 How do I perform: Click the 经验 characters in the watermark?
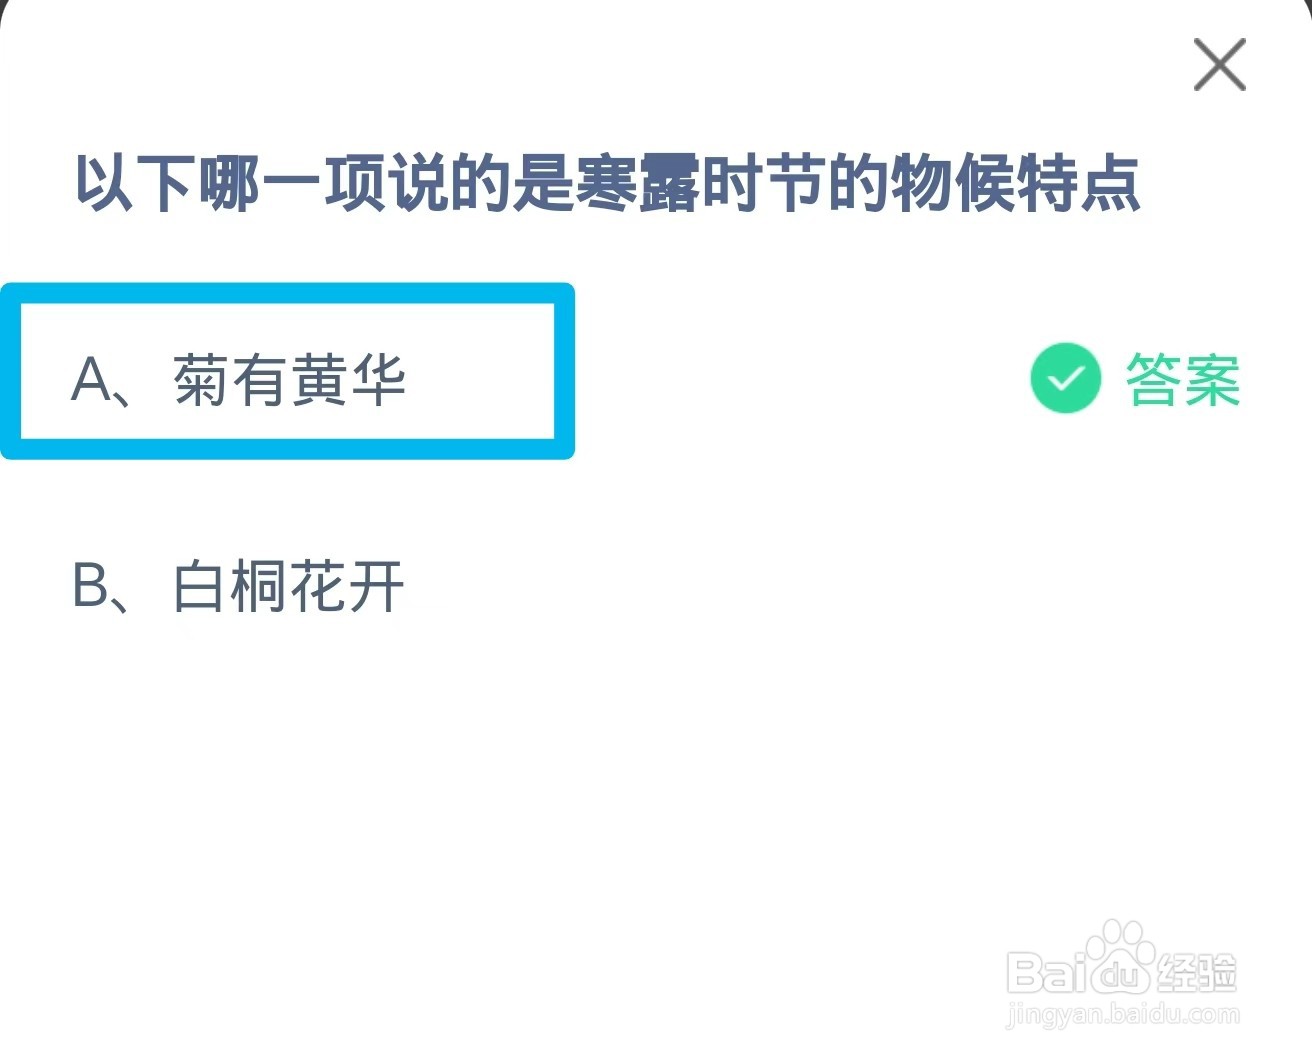click(x=1198, y=972)
